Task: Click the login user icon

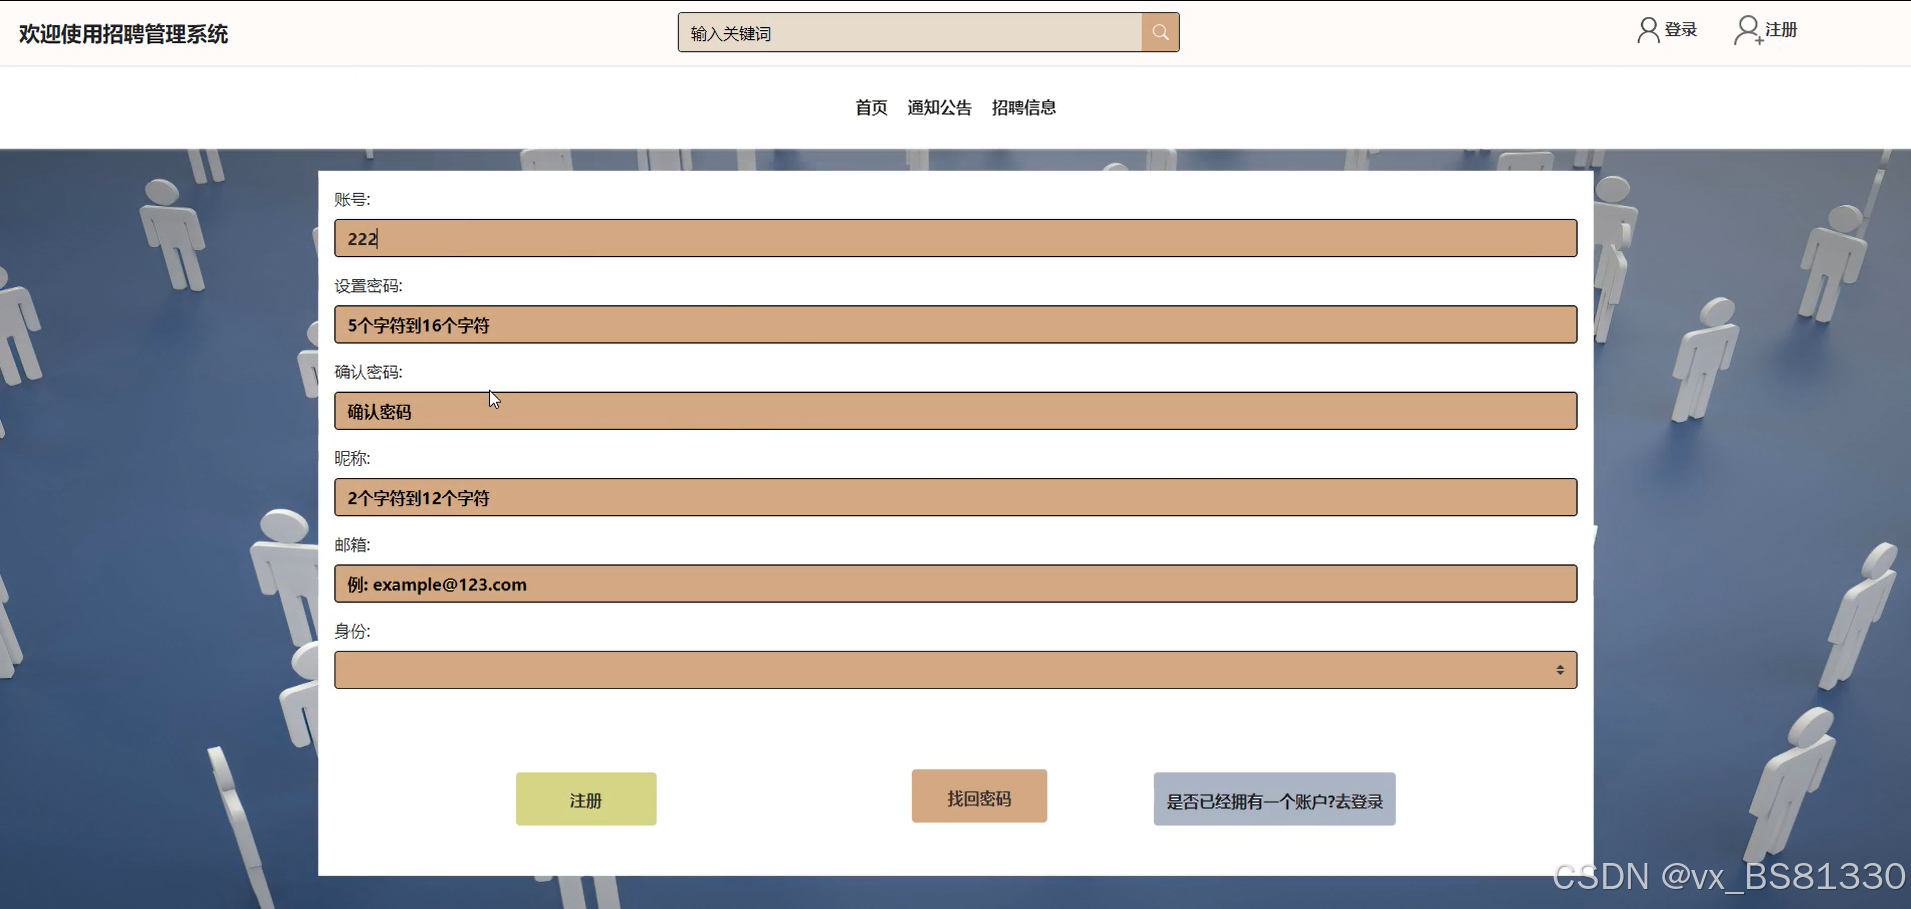Action: 1647,30
